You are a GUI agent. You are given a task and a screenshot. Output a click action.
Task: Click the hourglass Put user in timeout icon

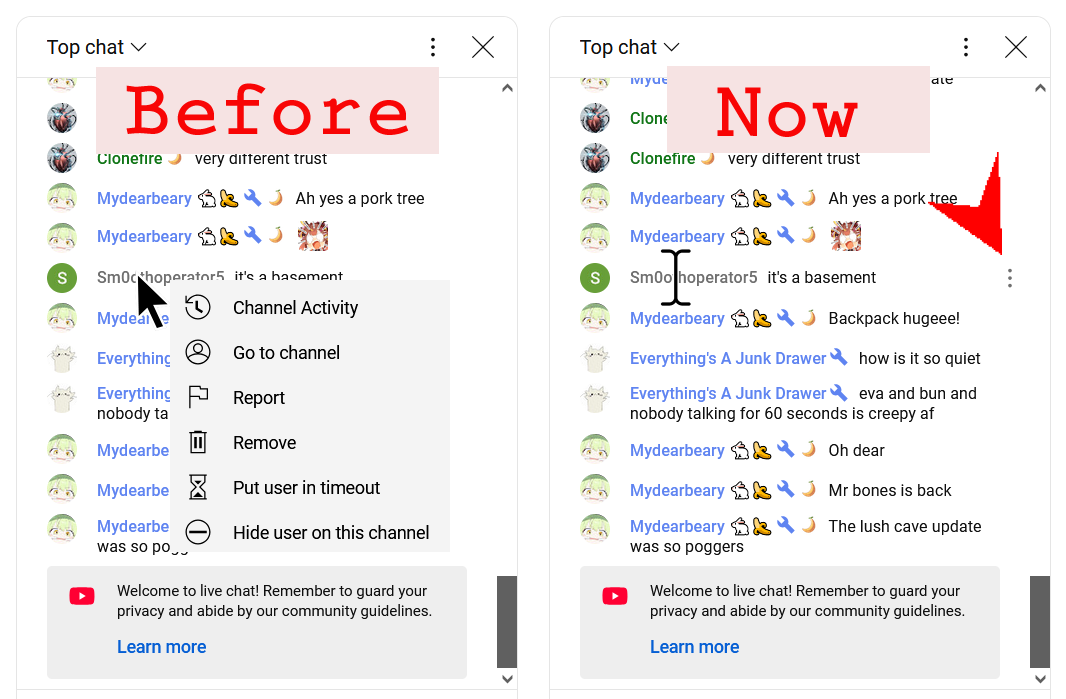[198, 488]
